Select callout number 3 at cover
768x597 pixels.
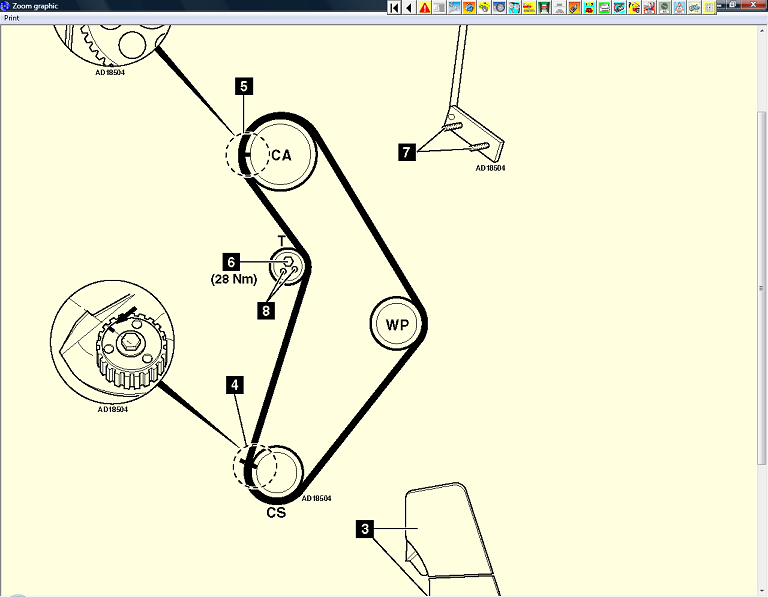coord(366,527)
